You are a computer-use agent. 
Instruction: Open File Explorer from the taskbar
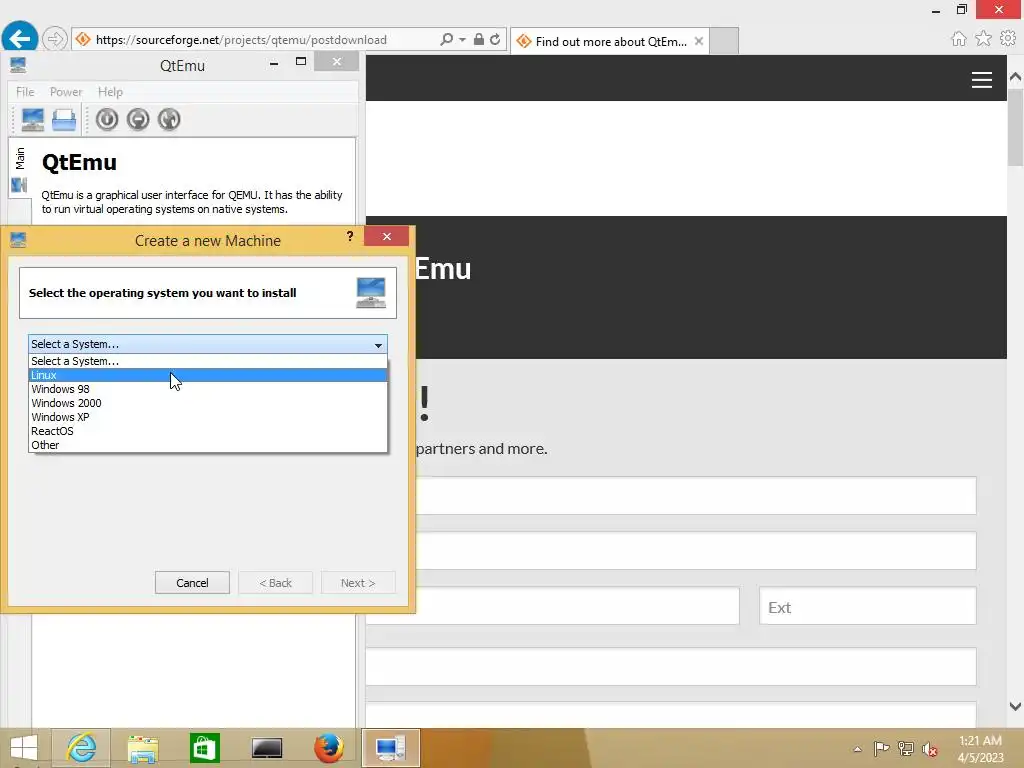143,748
